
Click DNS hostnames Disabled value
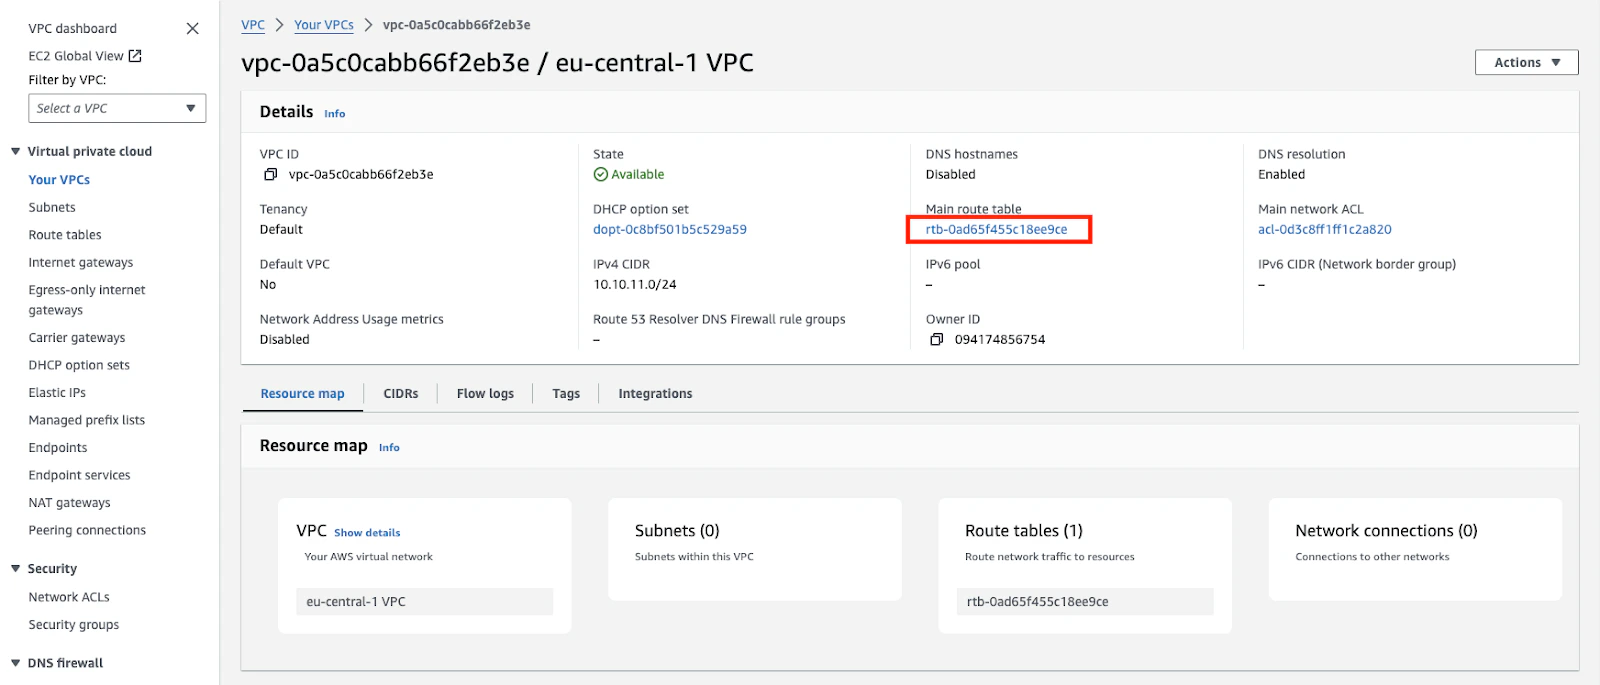[950, 175]
